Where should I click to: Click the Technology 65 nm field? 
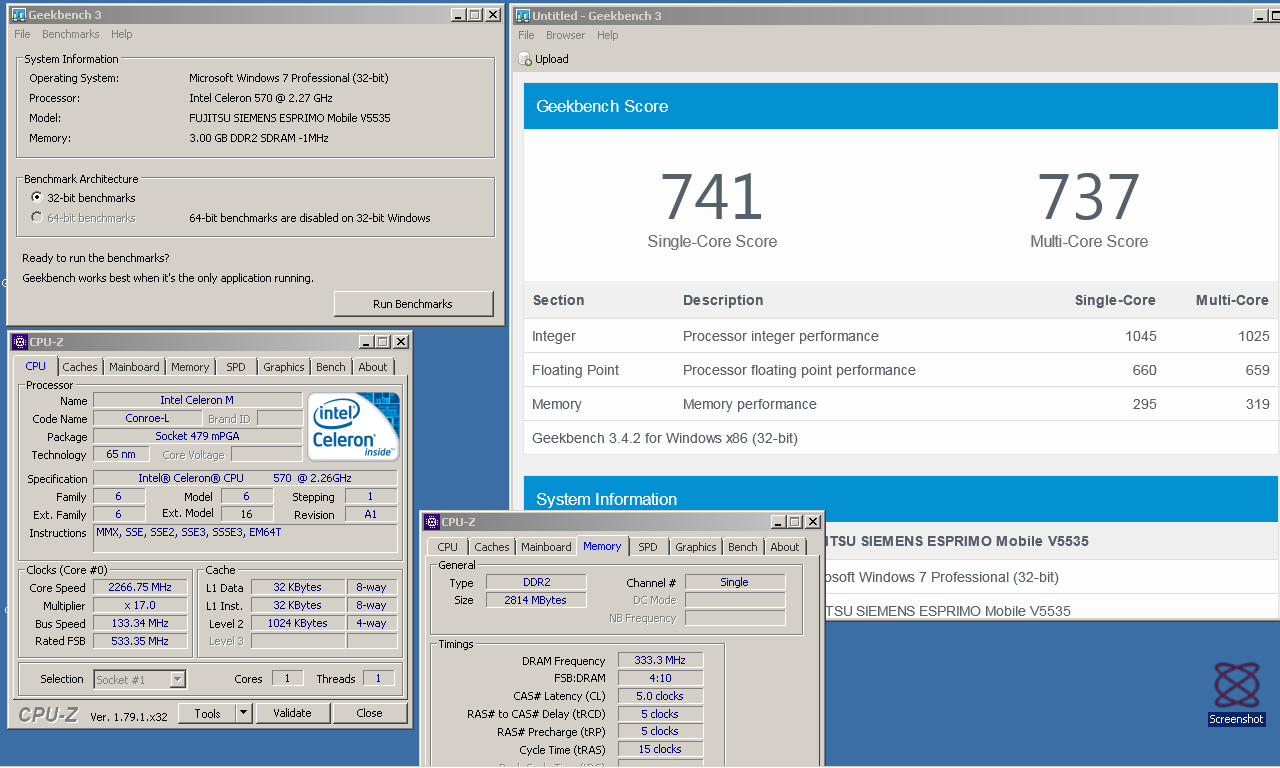point(120,455)
